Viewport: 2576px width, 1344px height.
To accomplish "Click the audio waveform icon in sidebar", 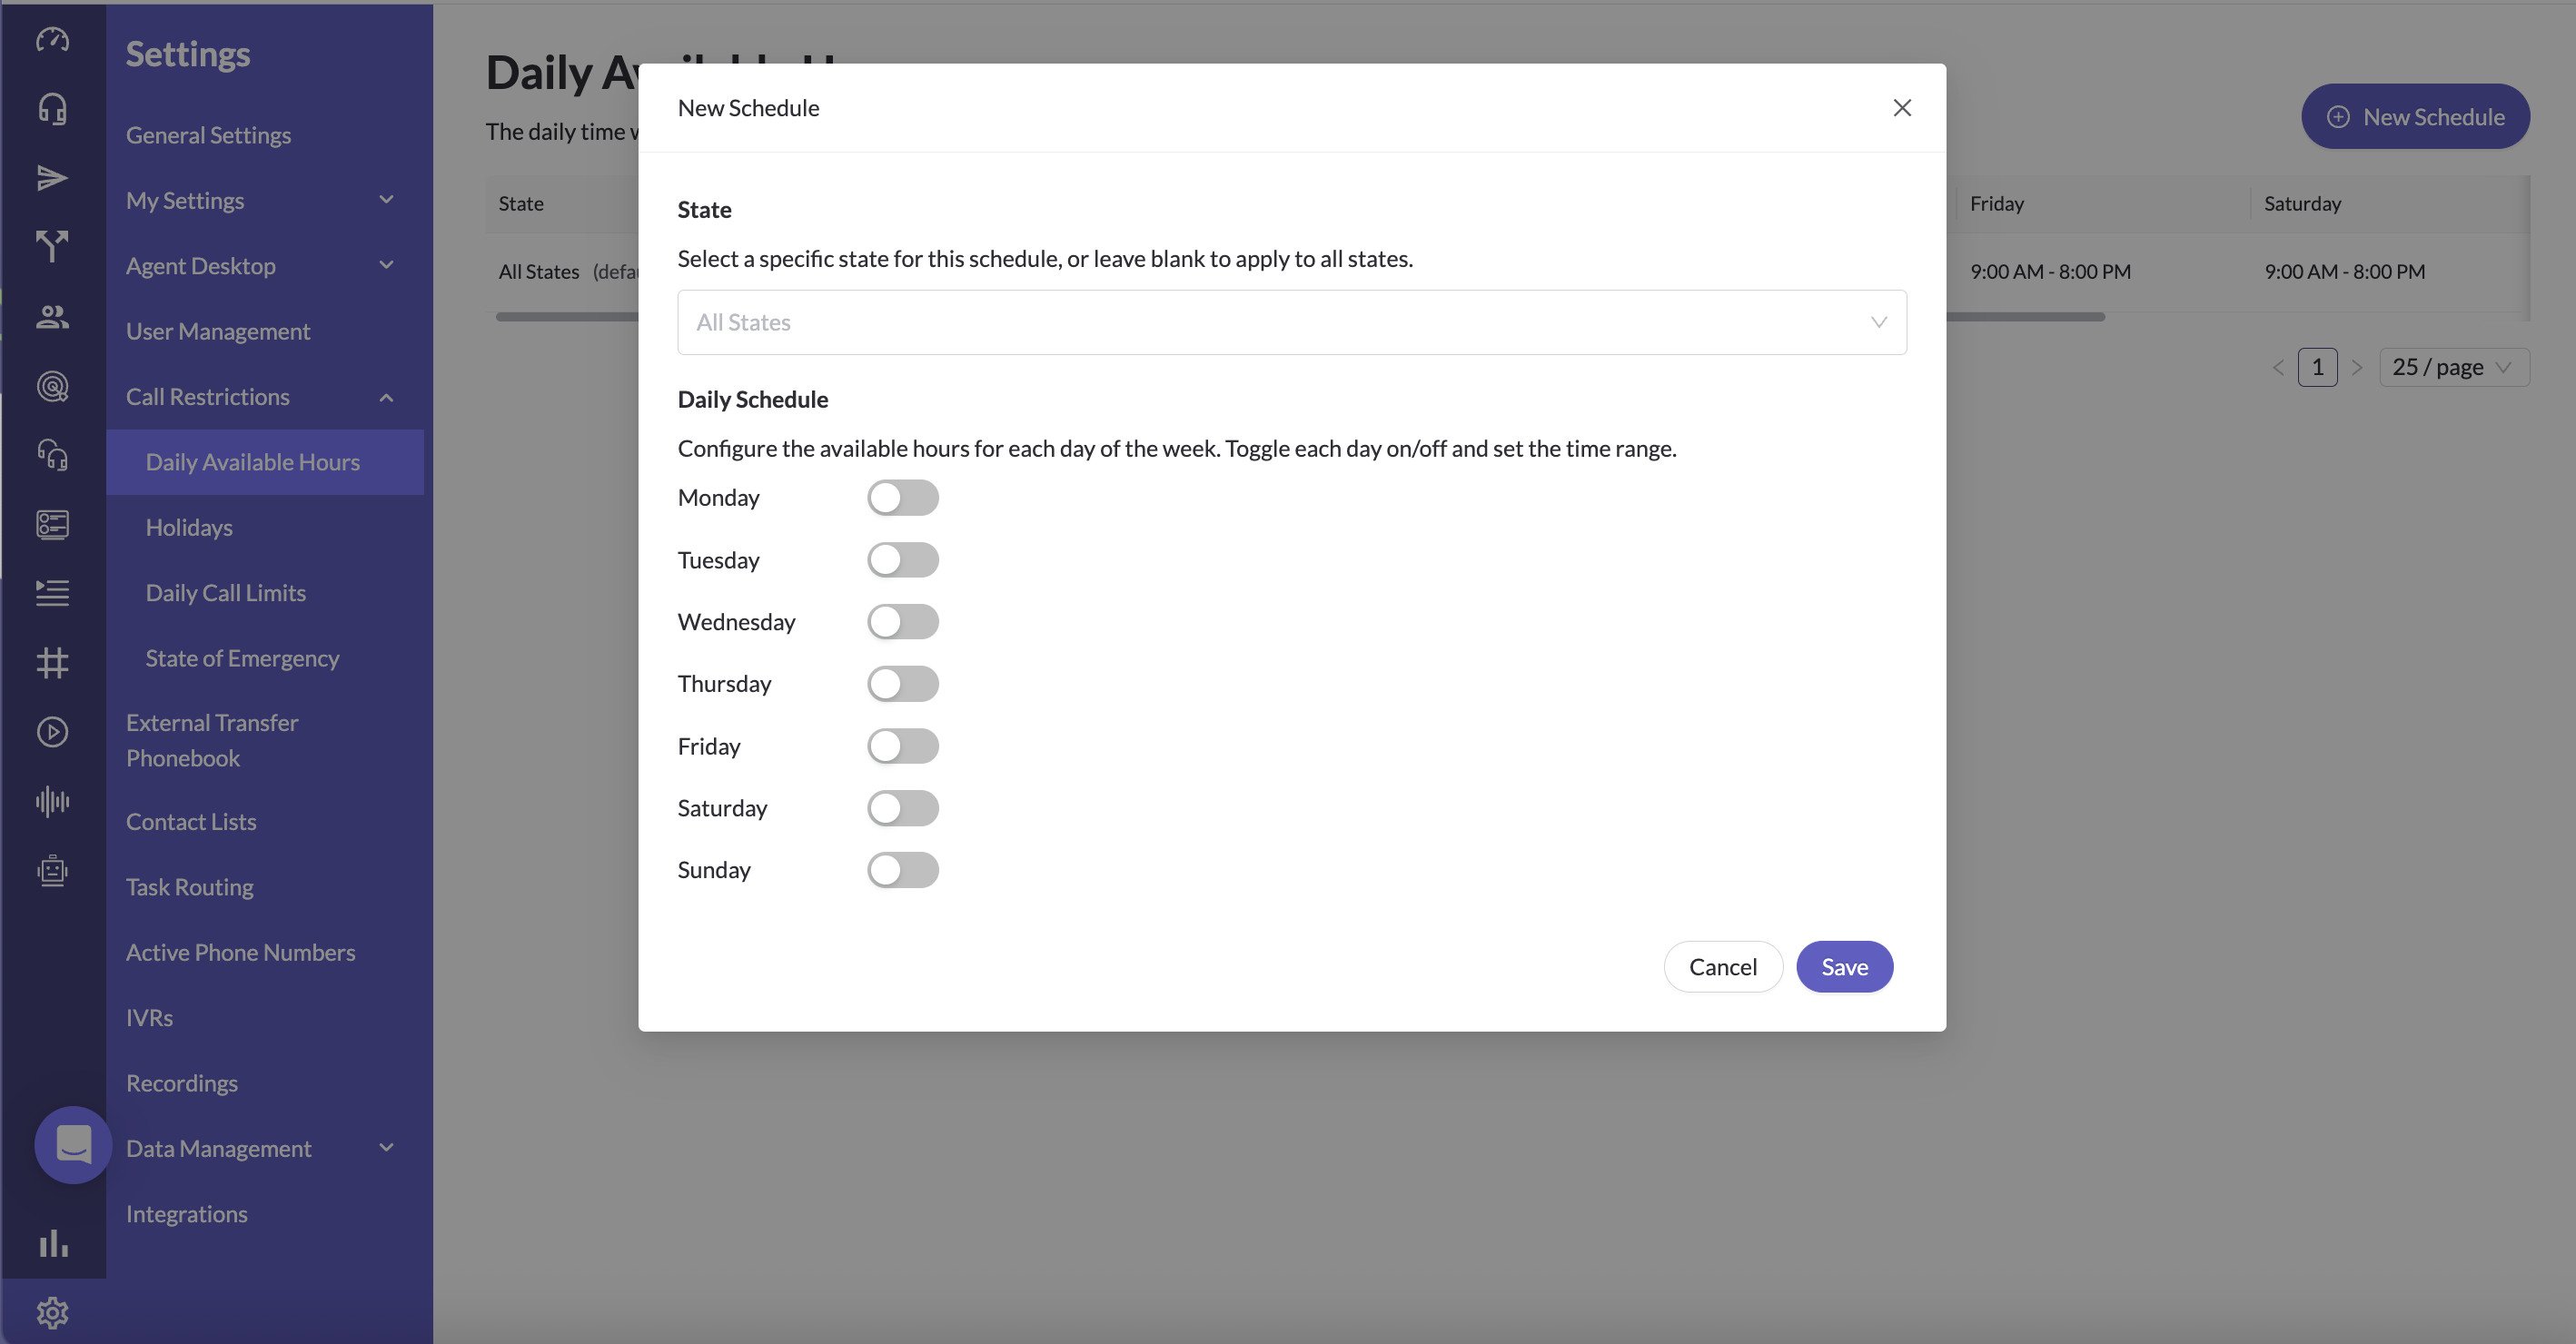I will (x=52, y=801).
